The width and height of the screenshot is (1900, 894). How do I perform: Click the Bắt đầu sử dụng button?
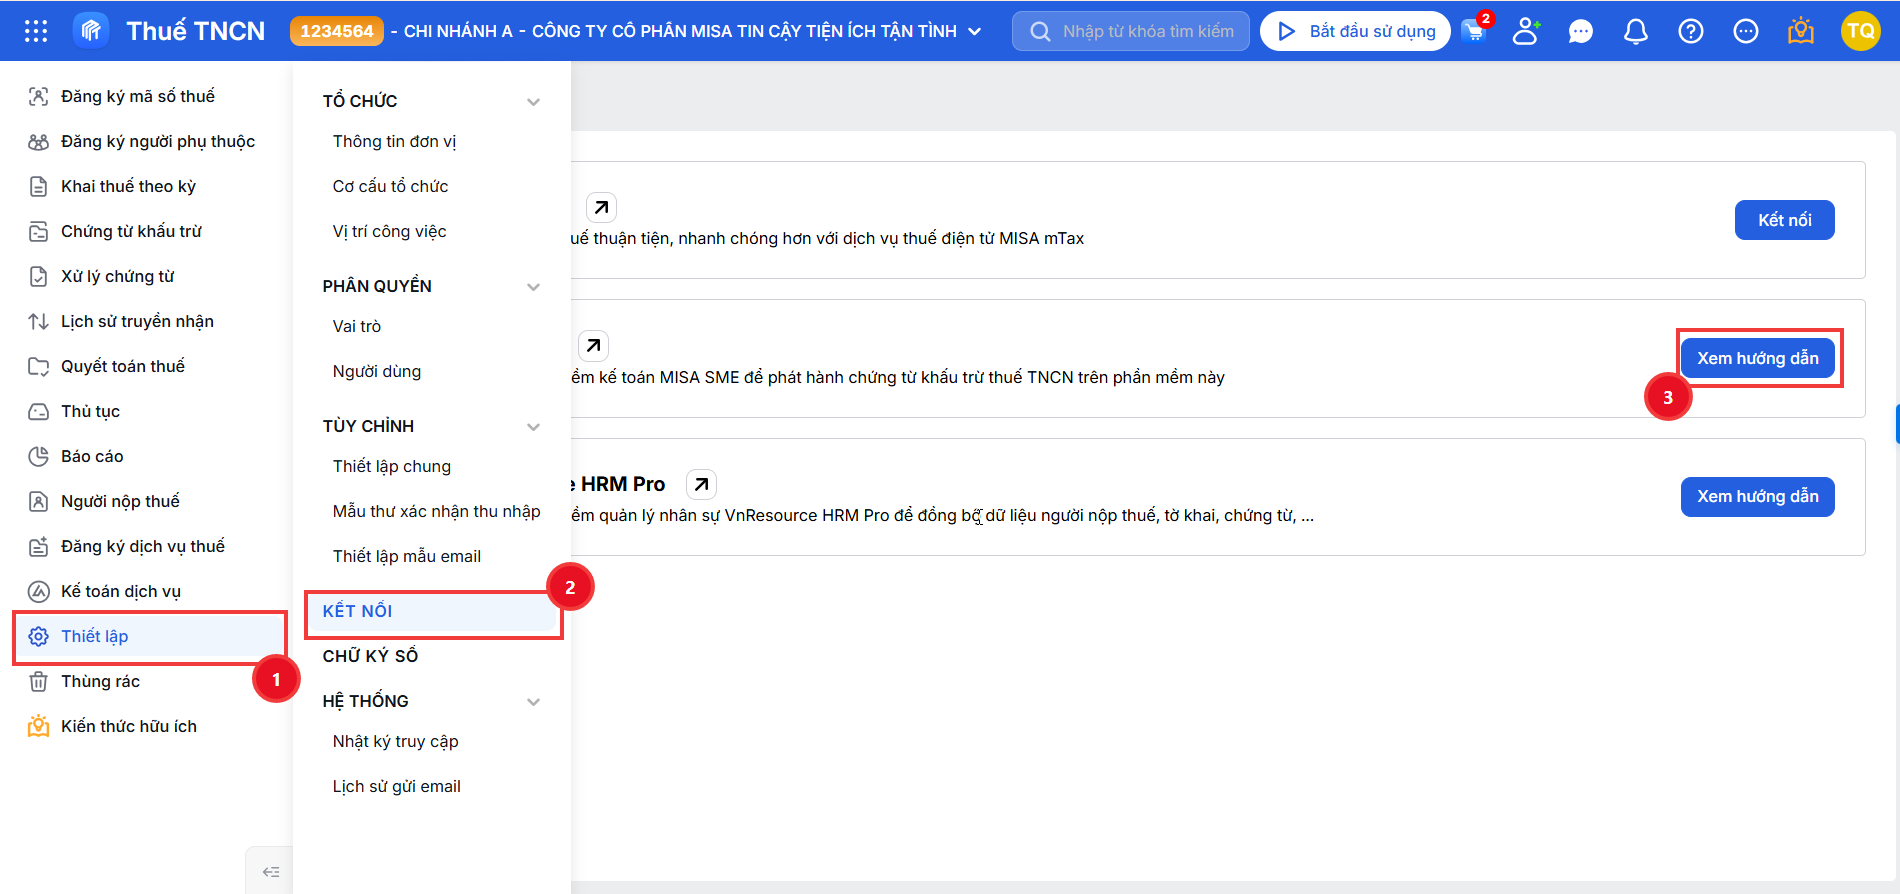point(1355,31)
